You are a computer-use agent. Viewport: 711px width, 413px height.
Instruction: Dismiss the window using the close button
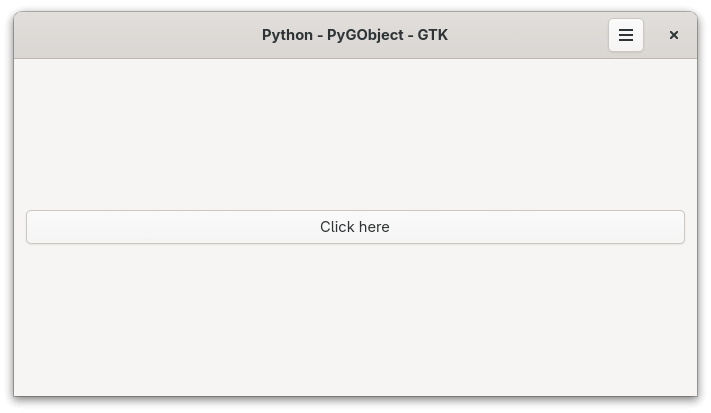(674, 35)
